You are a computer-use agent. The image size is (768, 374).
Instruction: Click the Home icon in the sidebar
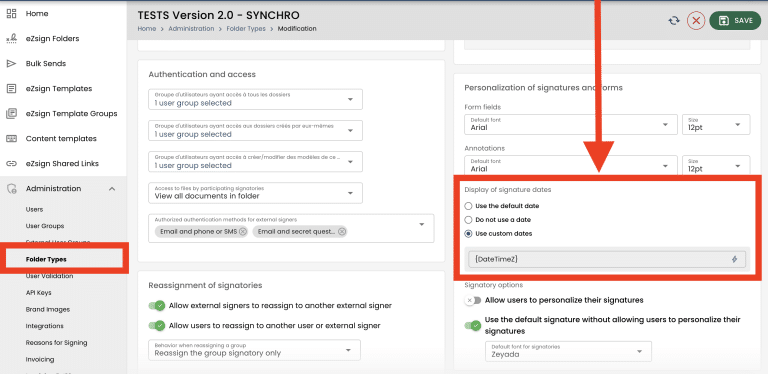point(11,14)
